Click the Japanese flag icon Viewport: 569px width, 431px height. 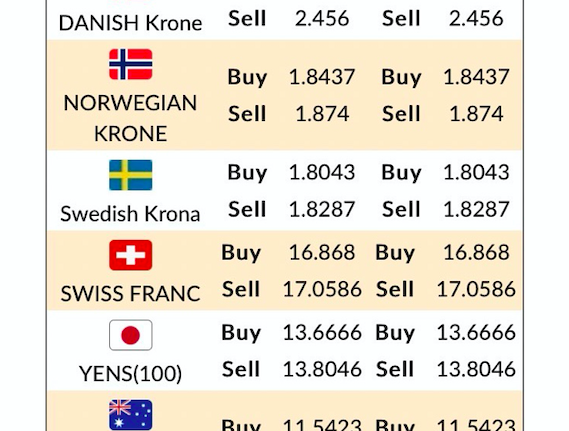point(131,335)
